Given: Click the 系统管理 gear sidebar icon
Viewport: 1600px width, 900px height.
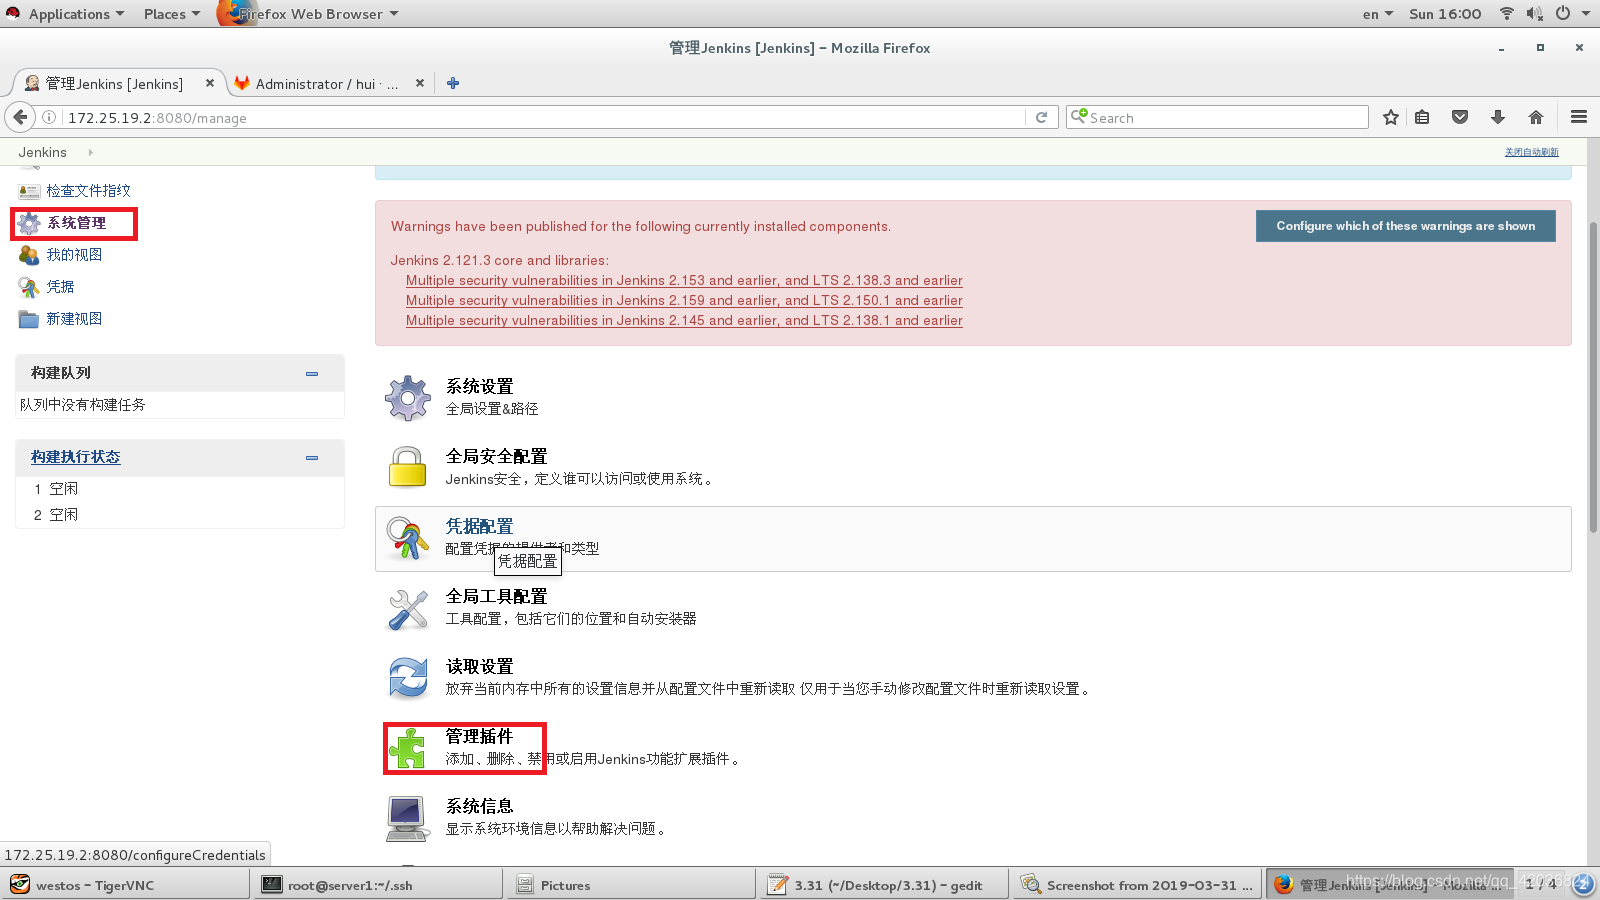Looking at the screenshot, I should (30, 224).
